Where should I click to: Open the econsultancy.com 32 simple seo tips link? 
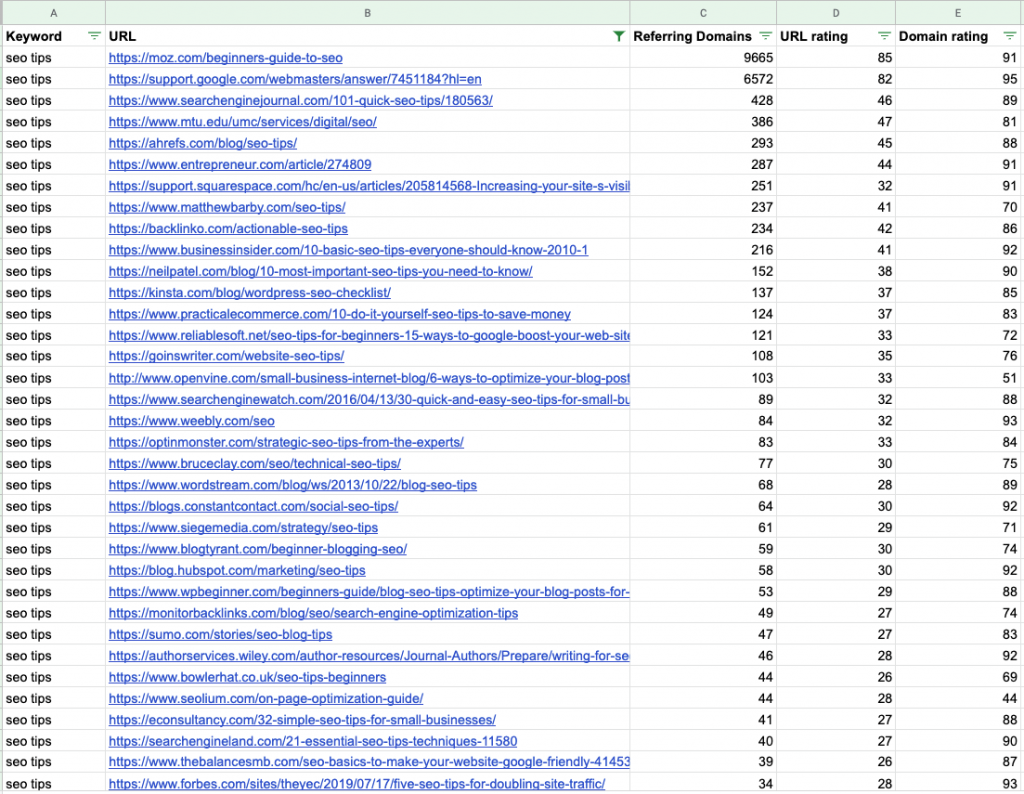(x=302, y=720)
